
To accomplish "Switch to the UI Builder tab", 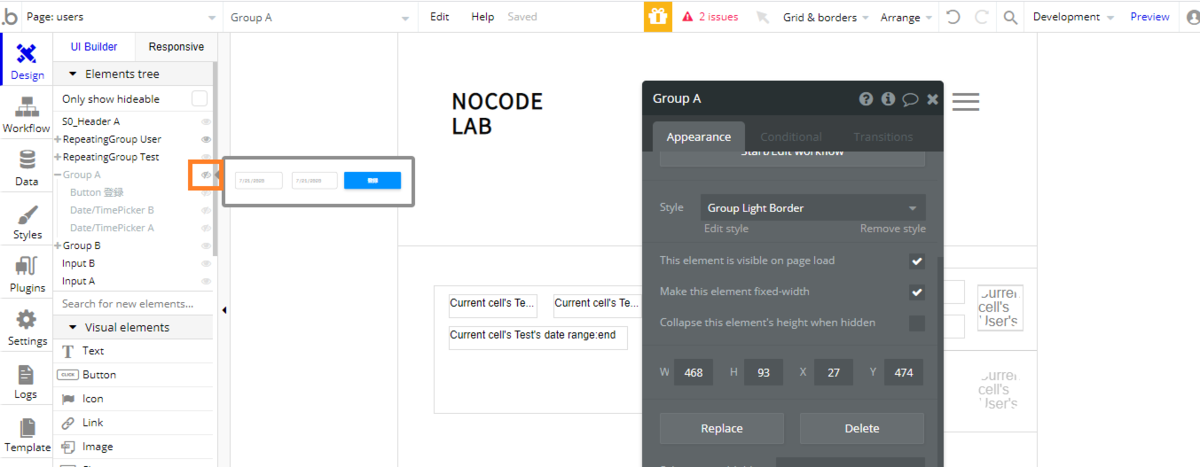I will coord(94,47).
